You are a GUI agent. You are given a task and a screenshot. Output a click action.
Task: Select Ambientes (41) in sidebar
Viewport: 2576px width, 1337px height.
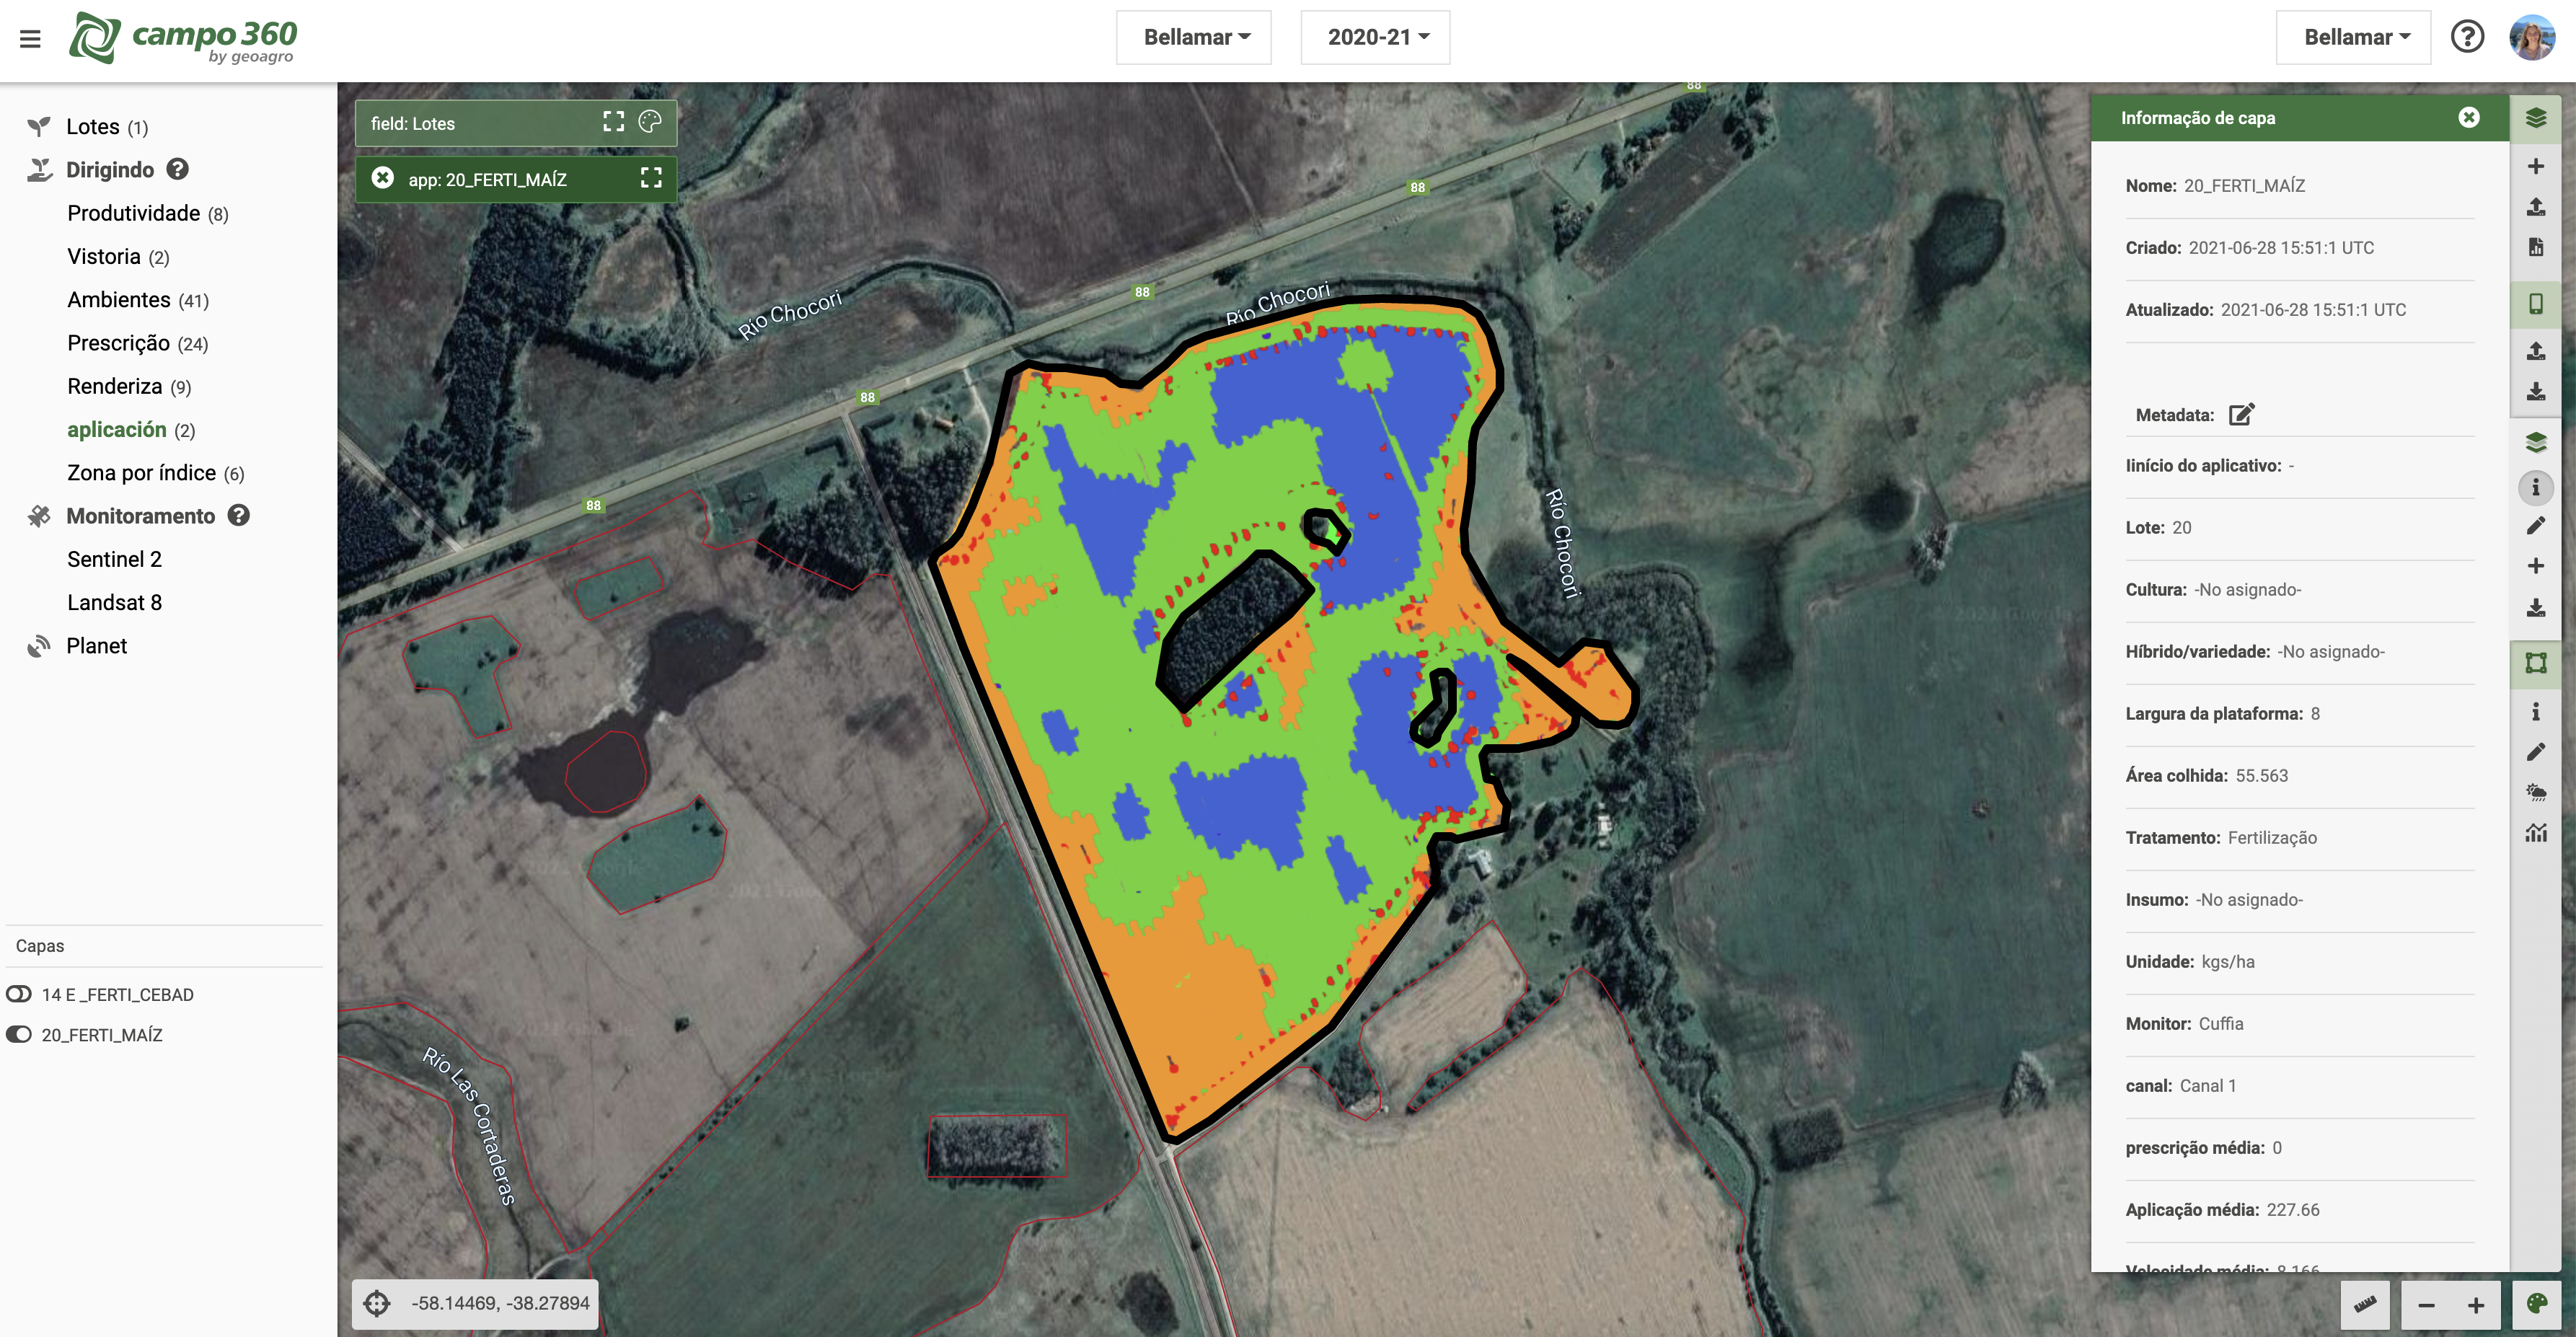click(138, 299)
